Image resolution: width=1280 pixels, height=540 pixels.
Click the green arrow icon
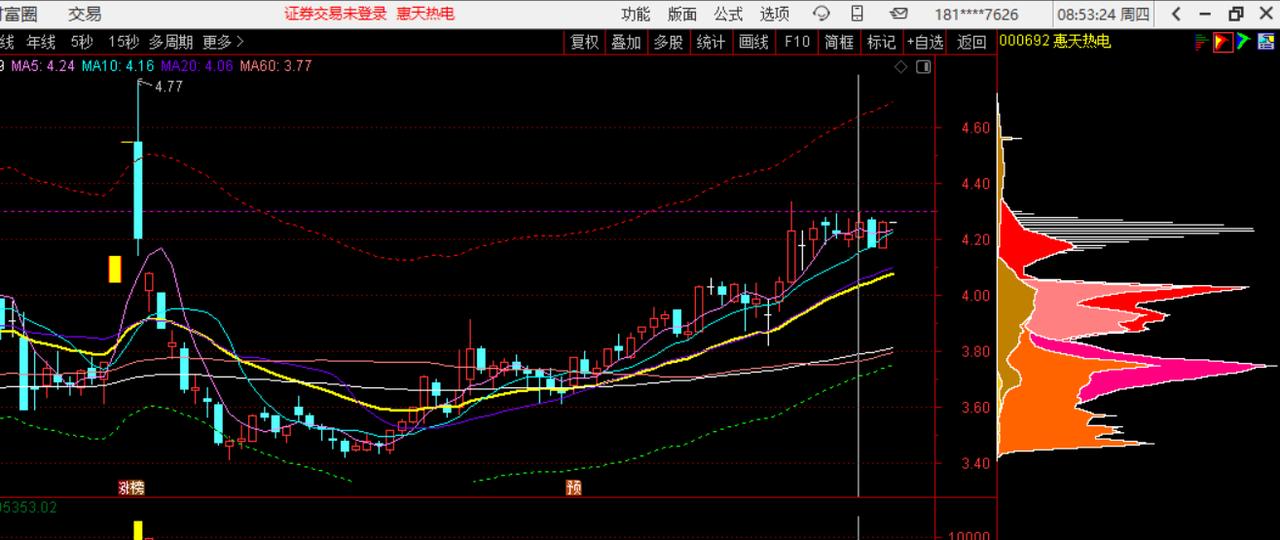tap(1243, 42)
